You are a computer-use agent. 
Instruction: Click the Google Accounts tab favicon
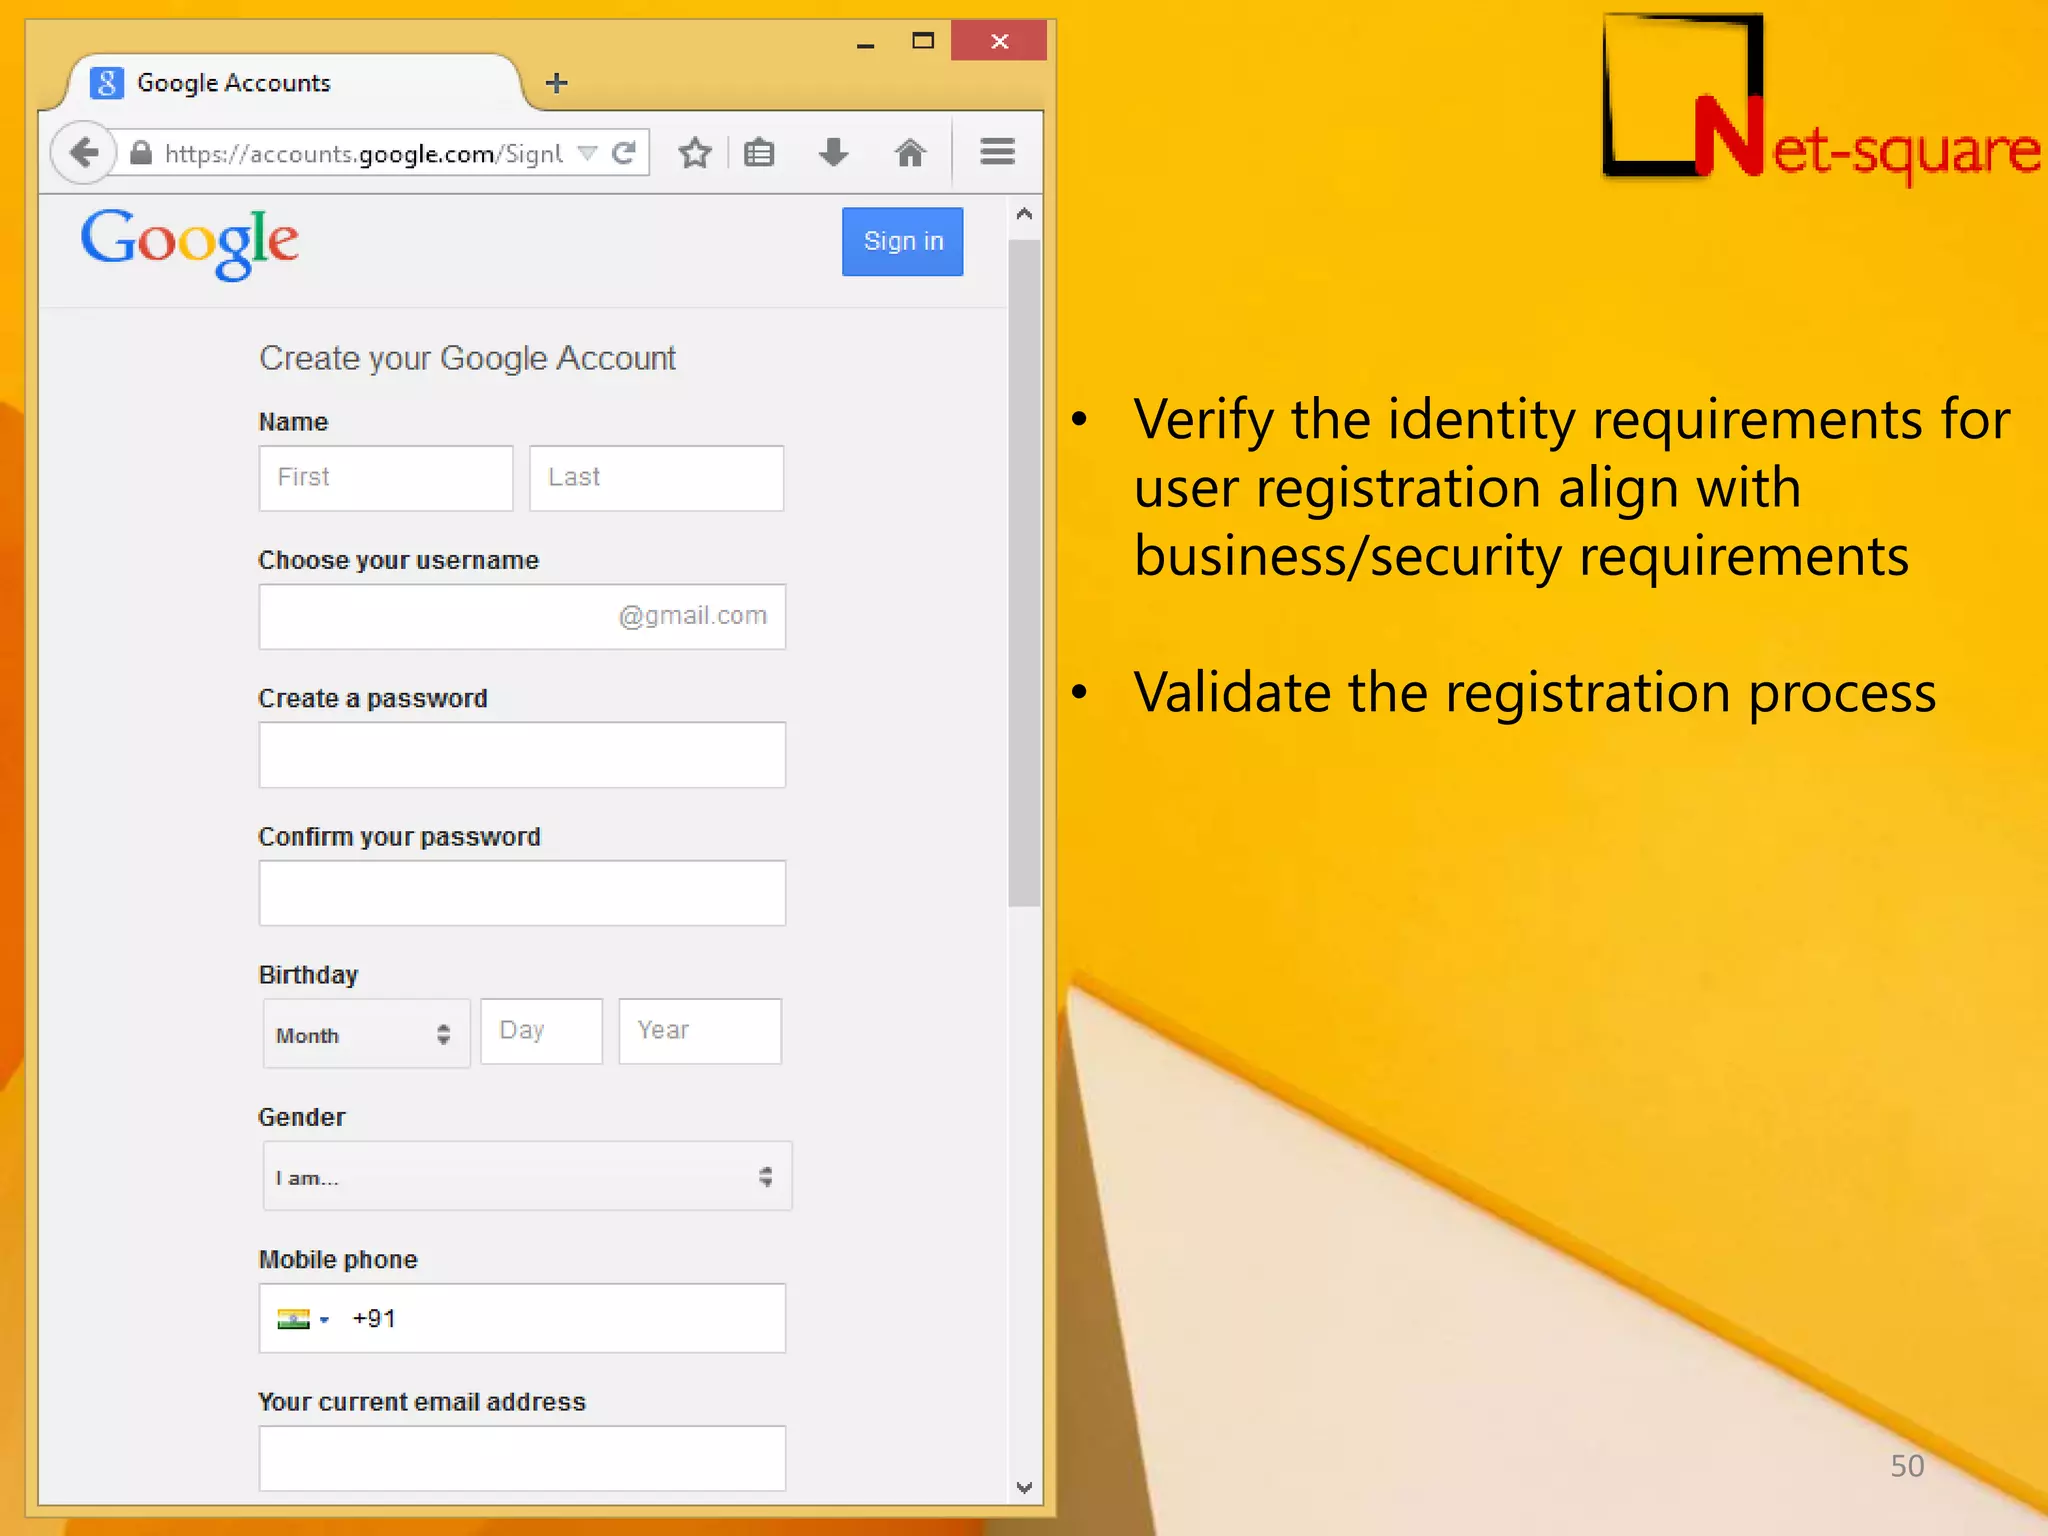106,83
